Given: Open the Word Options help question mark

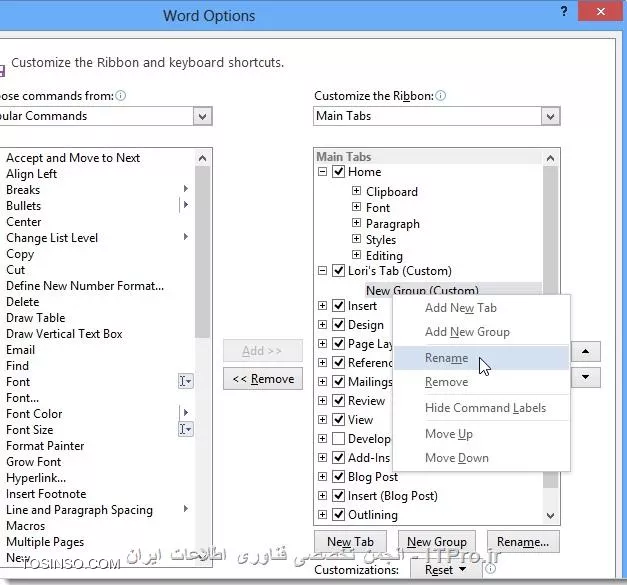Looking at the screenshot, I should click(564, 11).
